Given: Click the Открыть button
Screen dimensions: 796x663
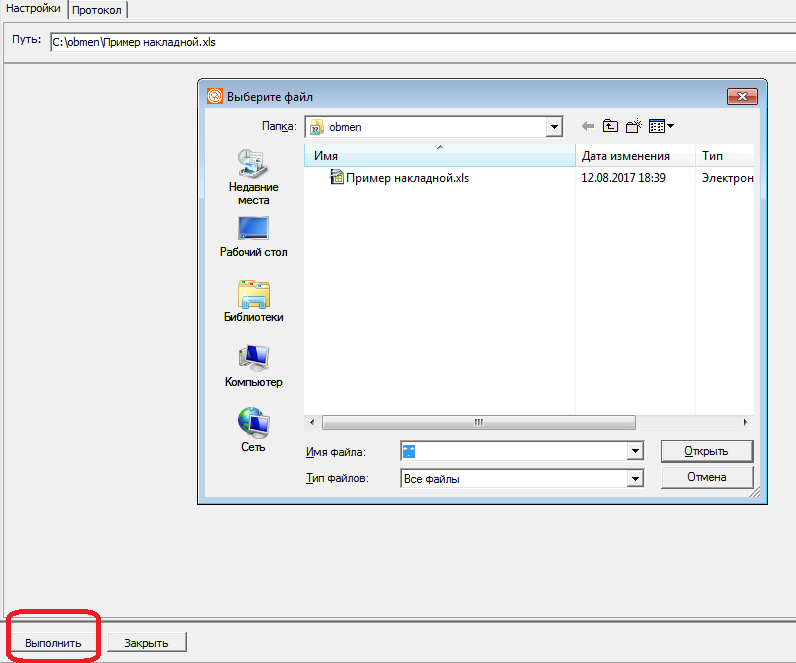Looking at the screenshot, I should 706,451.
